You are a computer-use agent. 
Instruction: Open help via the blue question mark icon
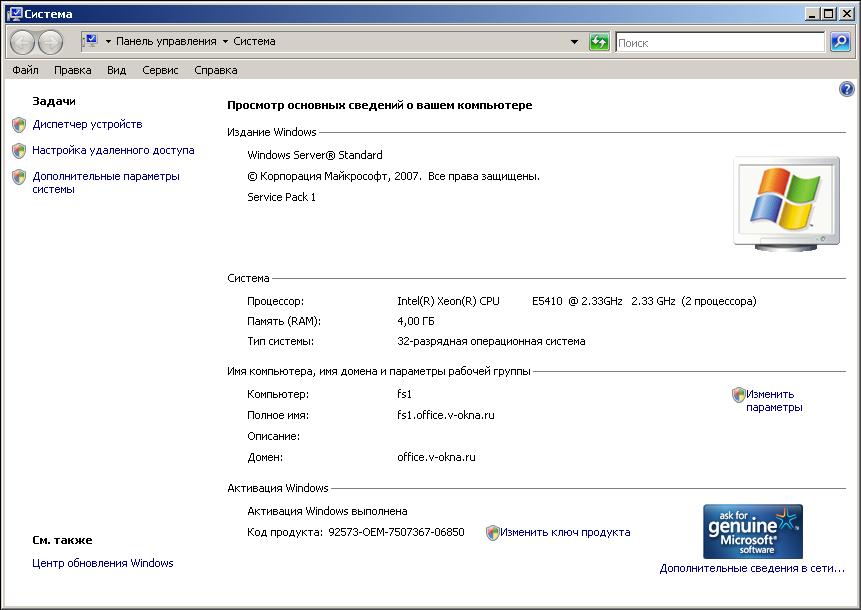847,89
